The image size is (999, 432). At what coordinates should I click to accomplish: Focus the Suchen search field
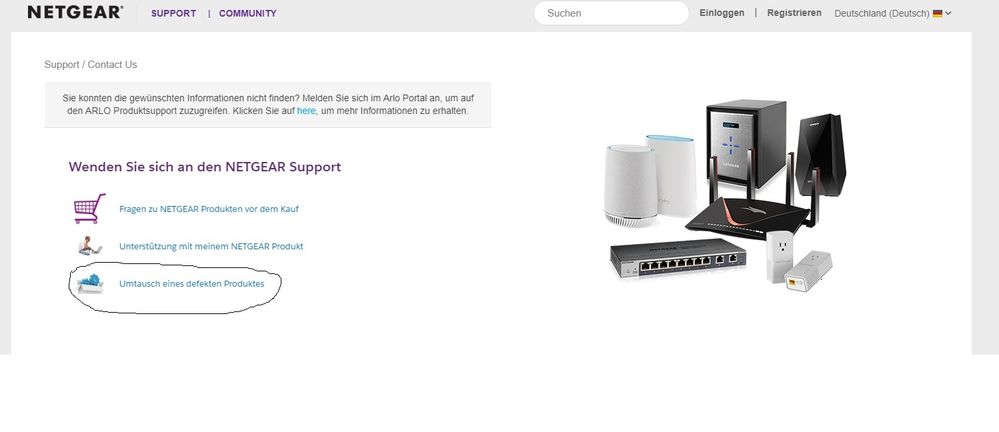pyautogui.click(x=611, y=13)
